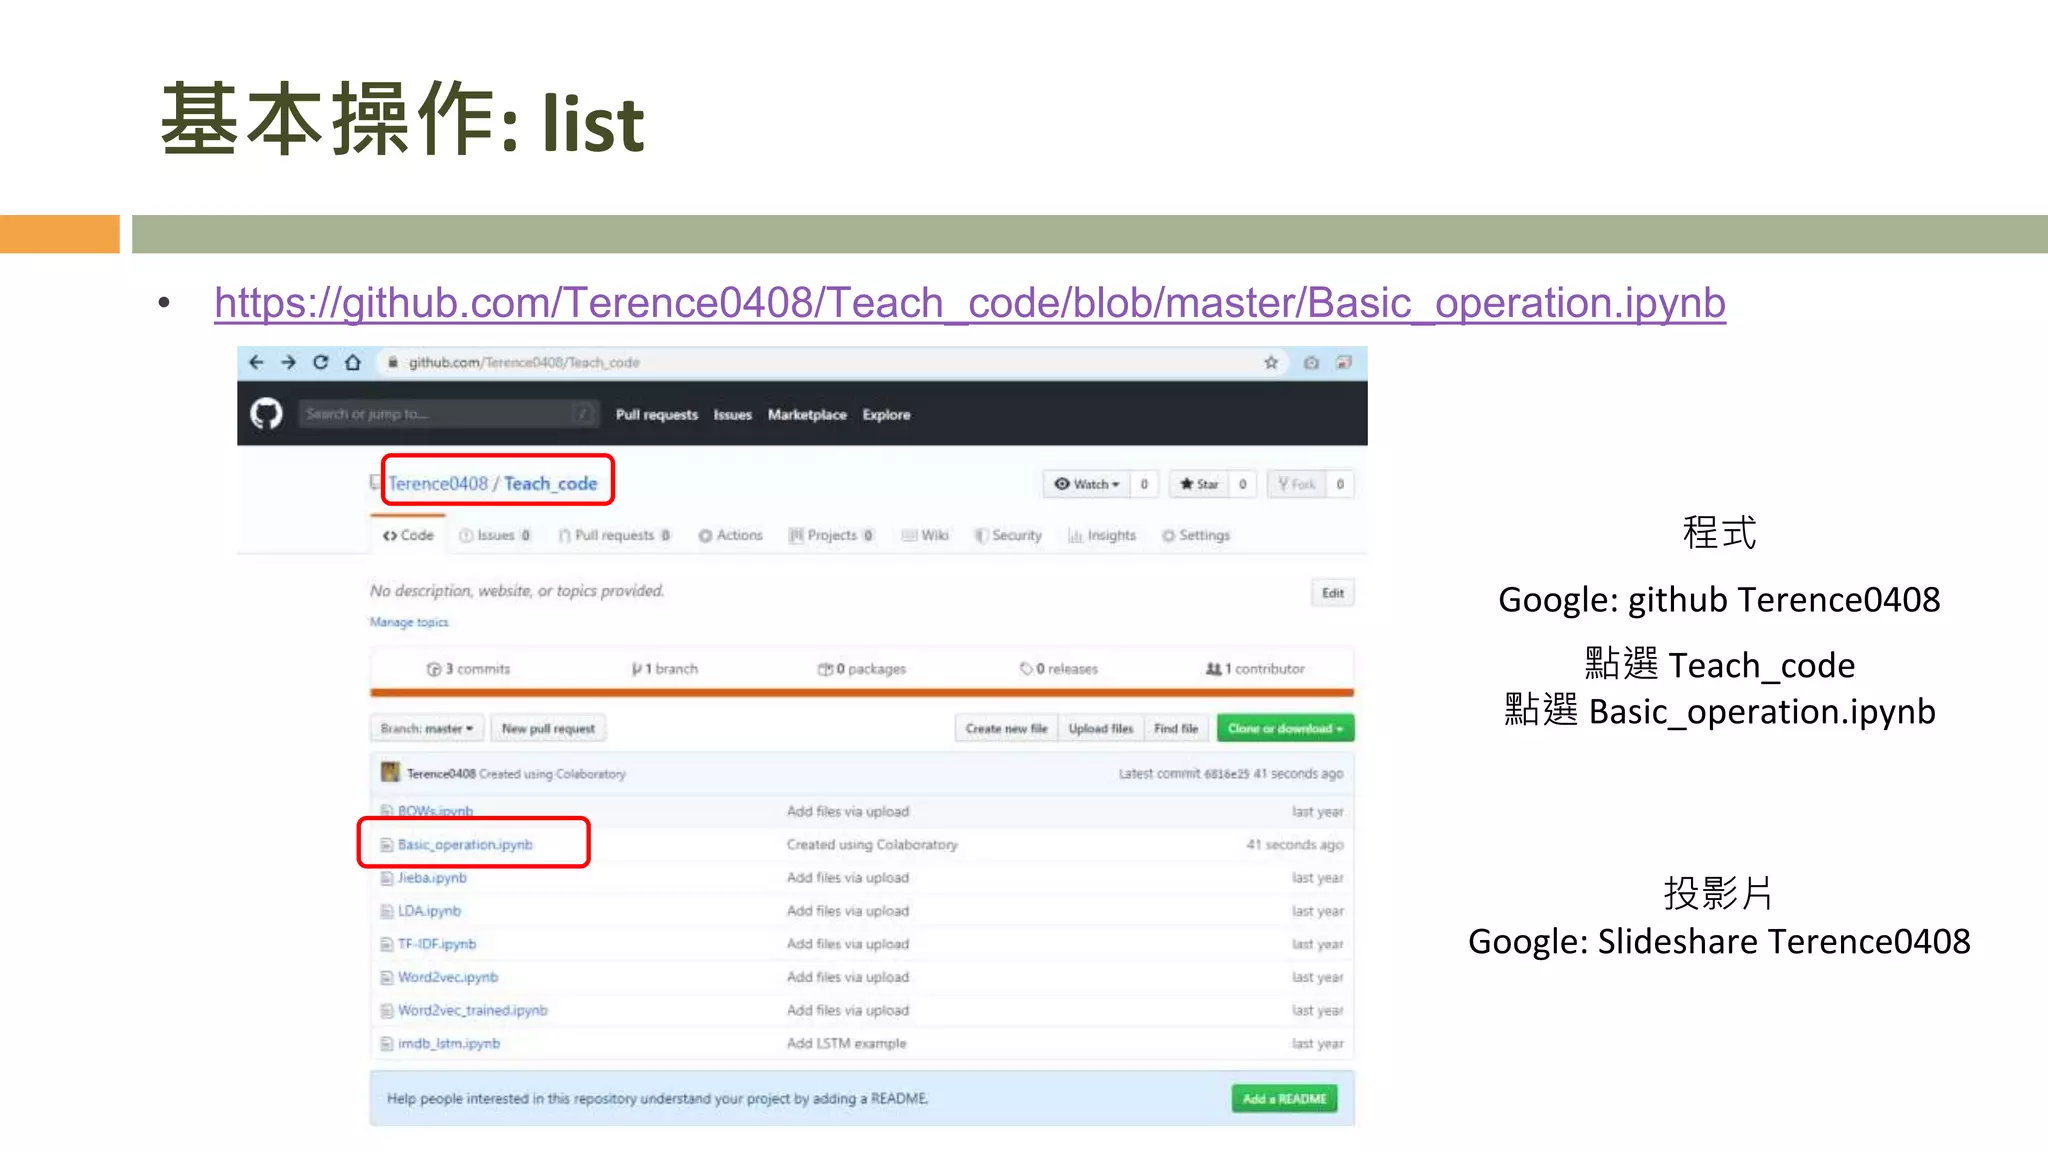The image size is (2048, 1152).
Task: Open the Word2vec_trained.ipynb file
Action: click(x=473, y=1010)
